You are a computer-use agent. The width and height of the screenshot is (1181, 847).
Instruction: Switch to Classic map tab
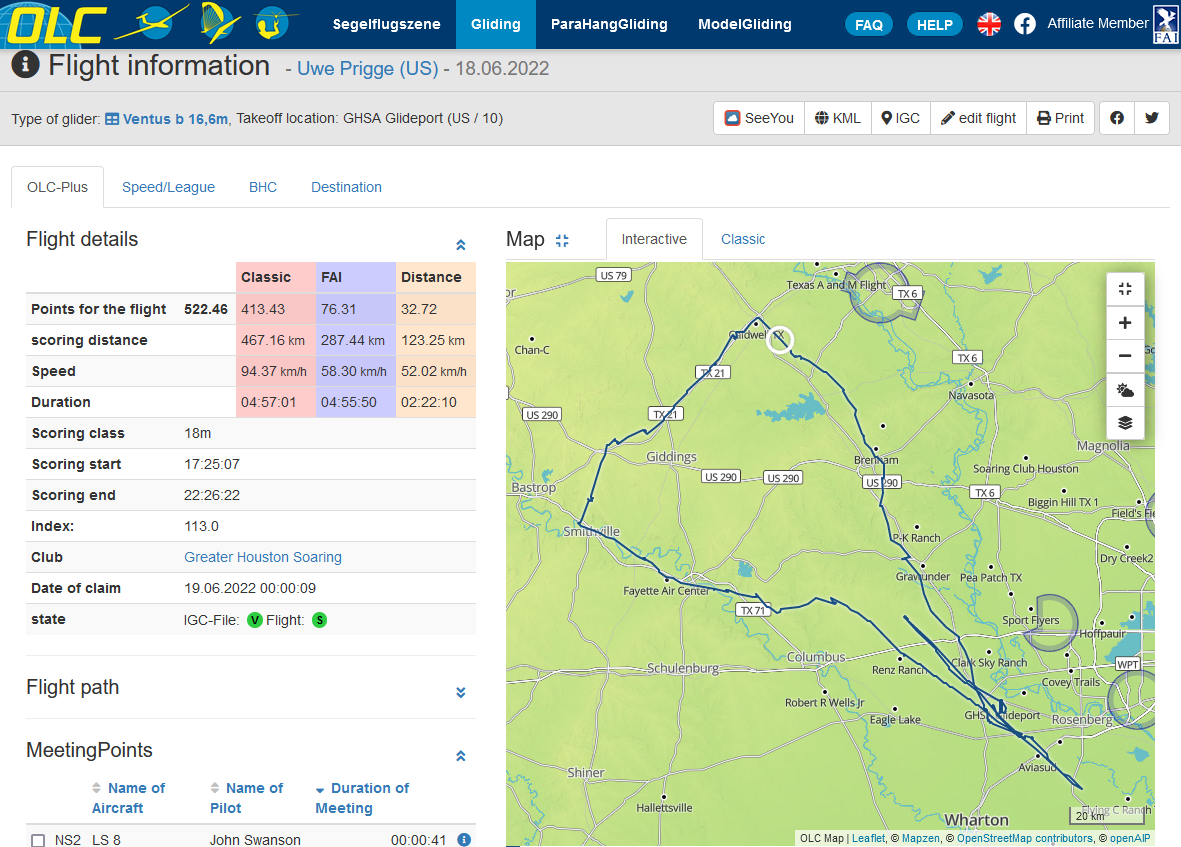[743, 239]
